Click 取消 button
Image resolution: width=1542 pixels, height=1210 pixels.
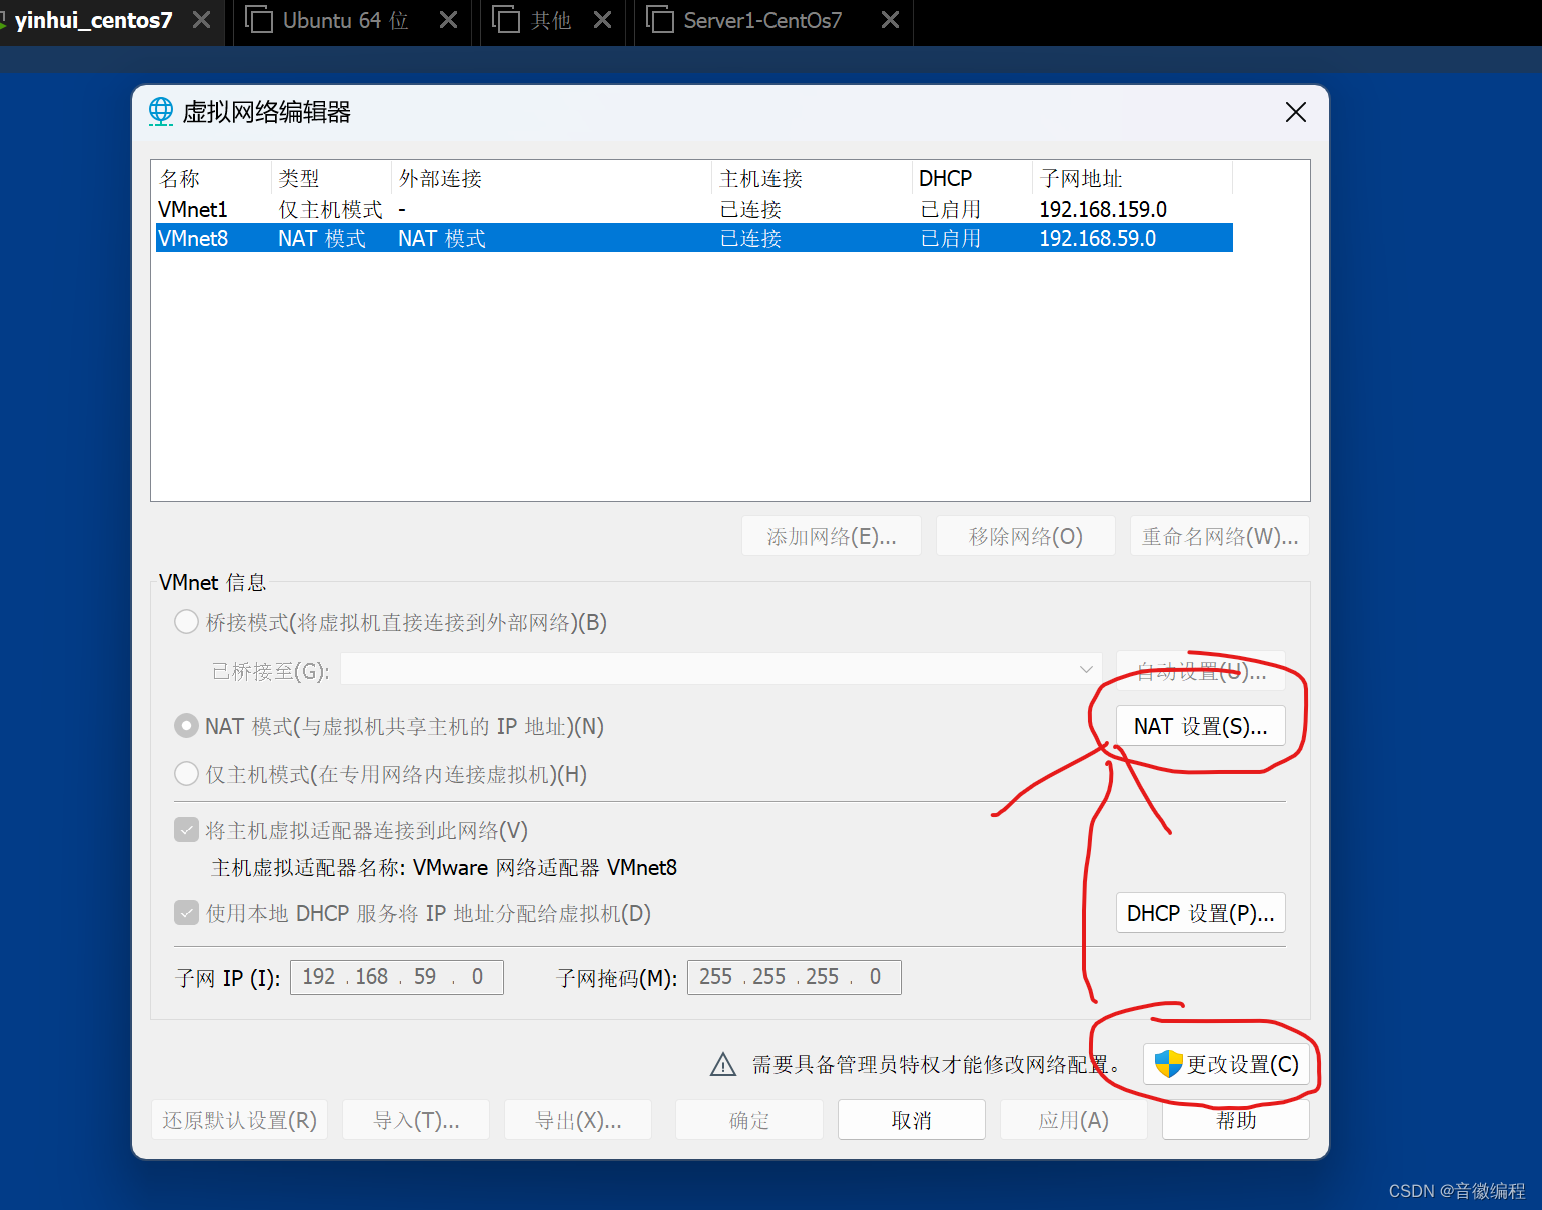point(912,1120)
